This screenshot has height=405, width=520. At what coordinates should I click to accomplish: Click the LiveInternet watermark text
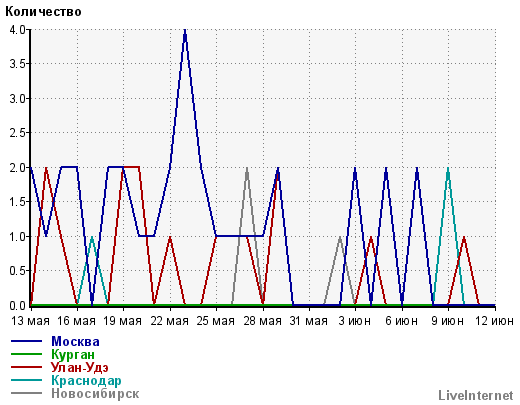pyautogui.click(x=476, y=395)
